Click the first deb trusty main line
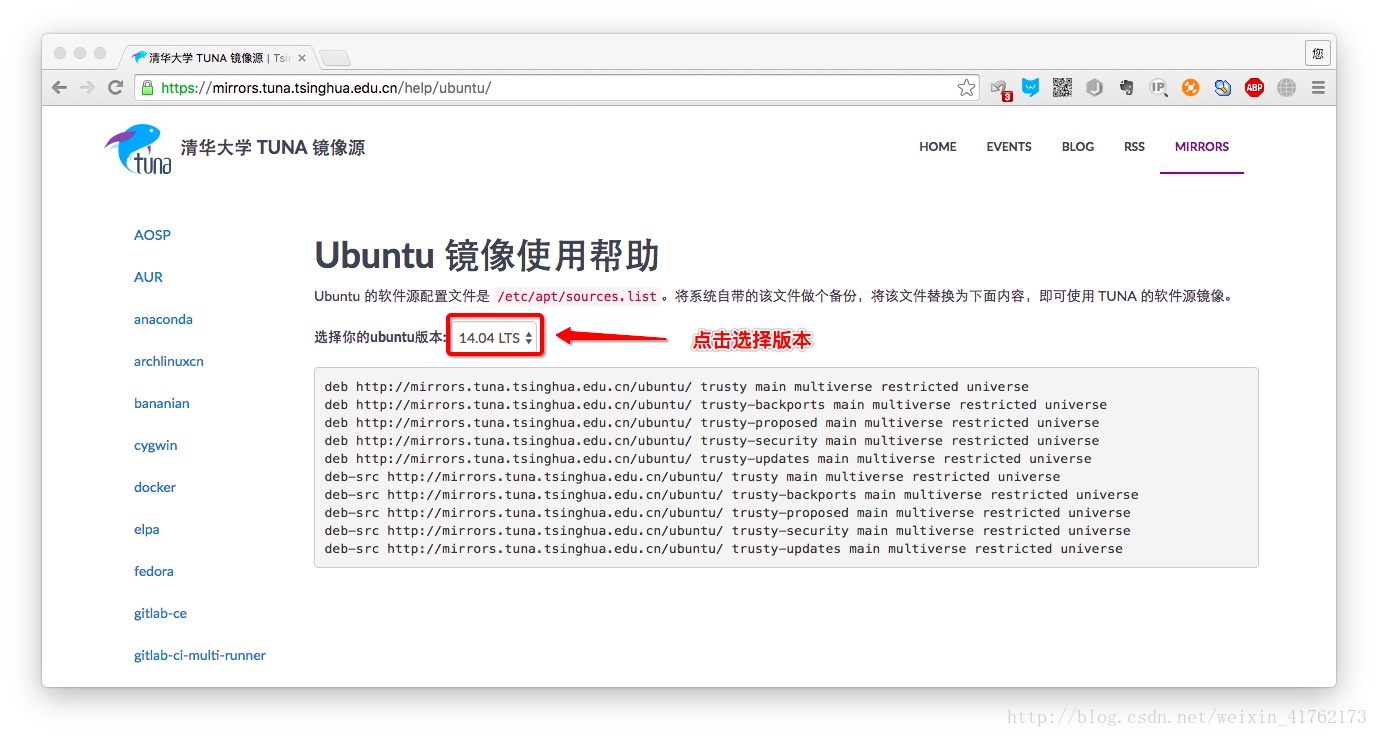The image size is (1378, 737). [x=677, y=387]
